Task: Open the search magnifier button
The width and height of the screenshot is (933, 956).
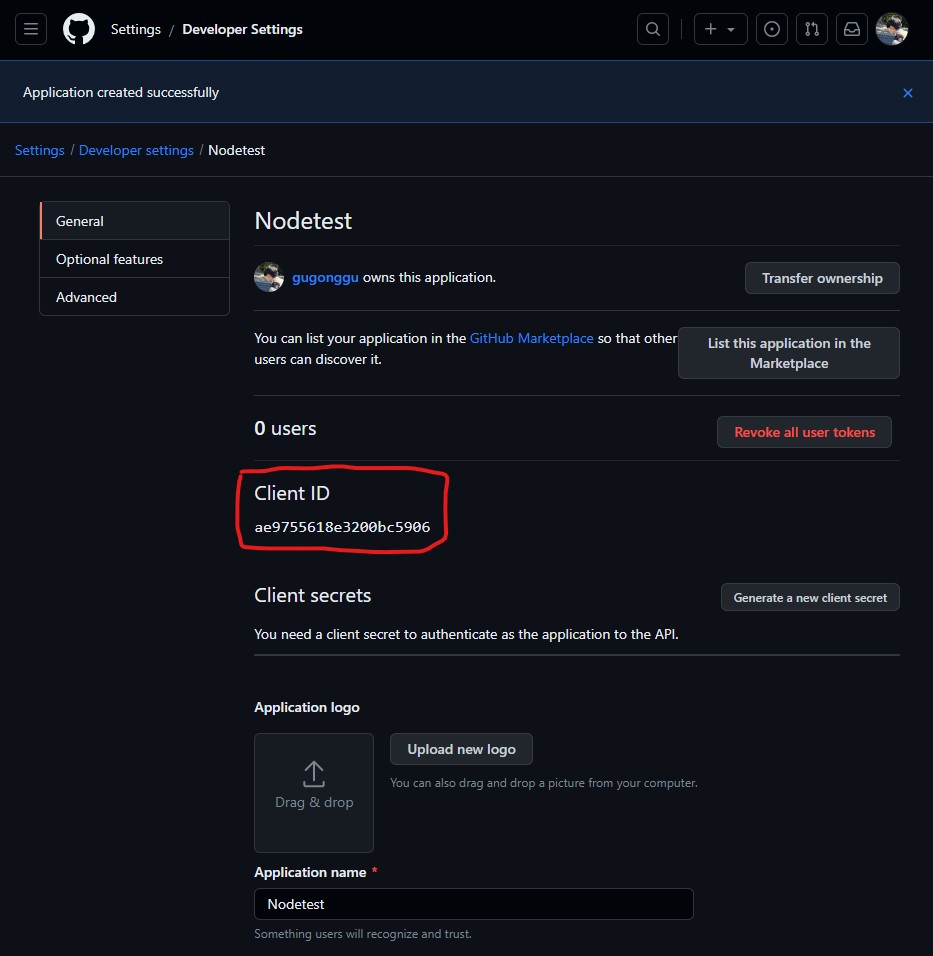Action: coord(652,29)
